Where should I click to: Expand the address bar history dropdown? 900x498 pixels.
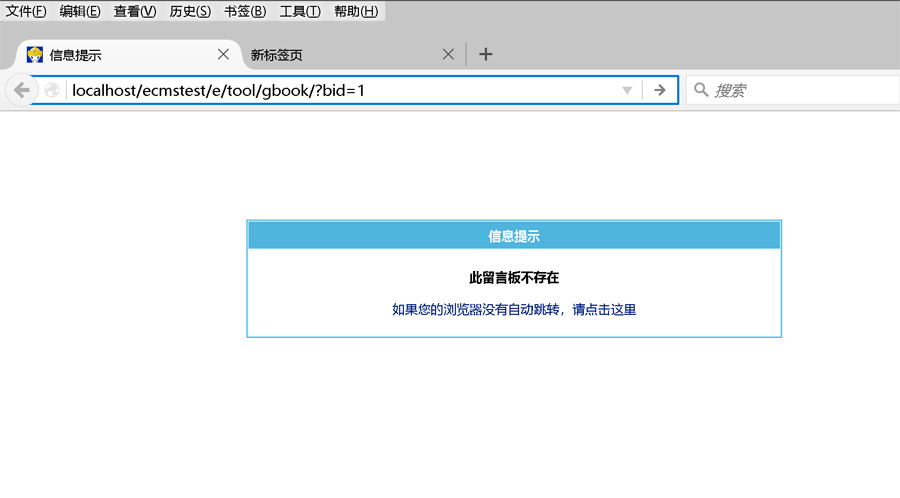point(627,90)
